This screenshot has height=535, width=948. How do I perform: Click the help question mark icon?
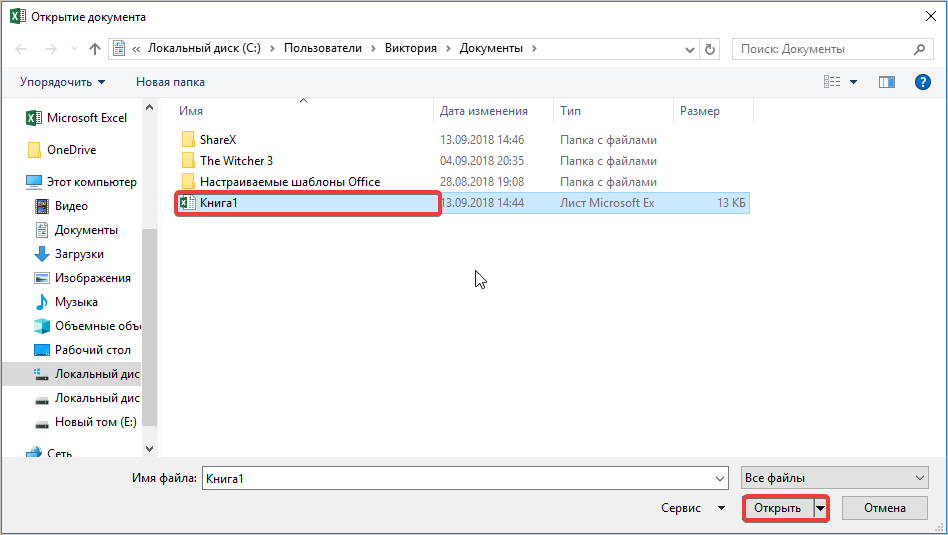coord(923,82)
